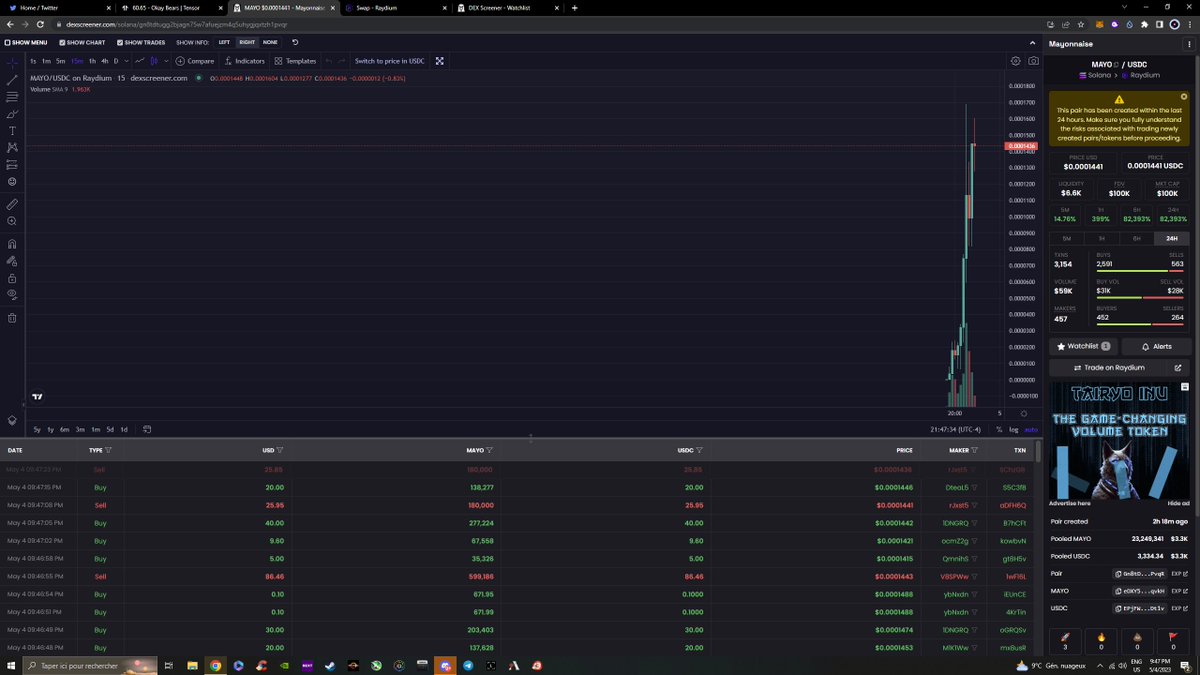
Task: Select the 1d date range
Action: [x=124, y=429]
